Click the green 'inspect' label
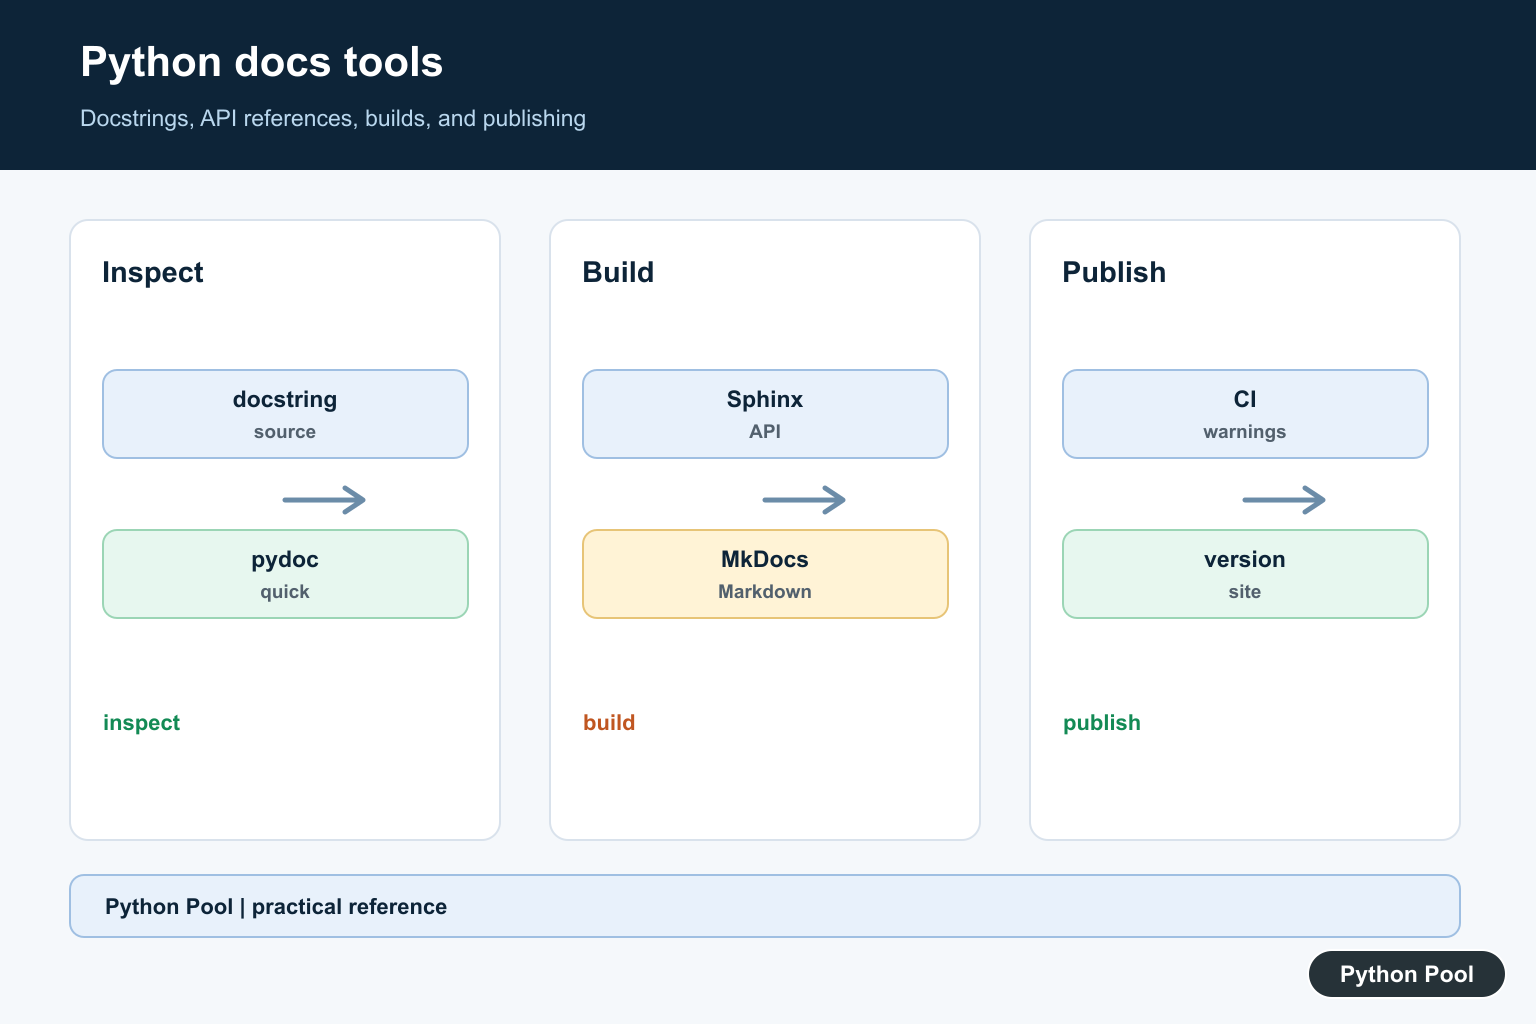The height and width of the screenshot is (1024, 1536). pyautogui.click(x=142, y=723)
